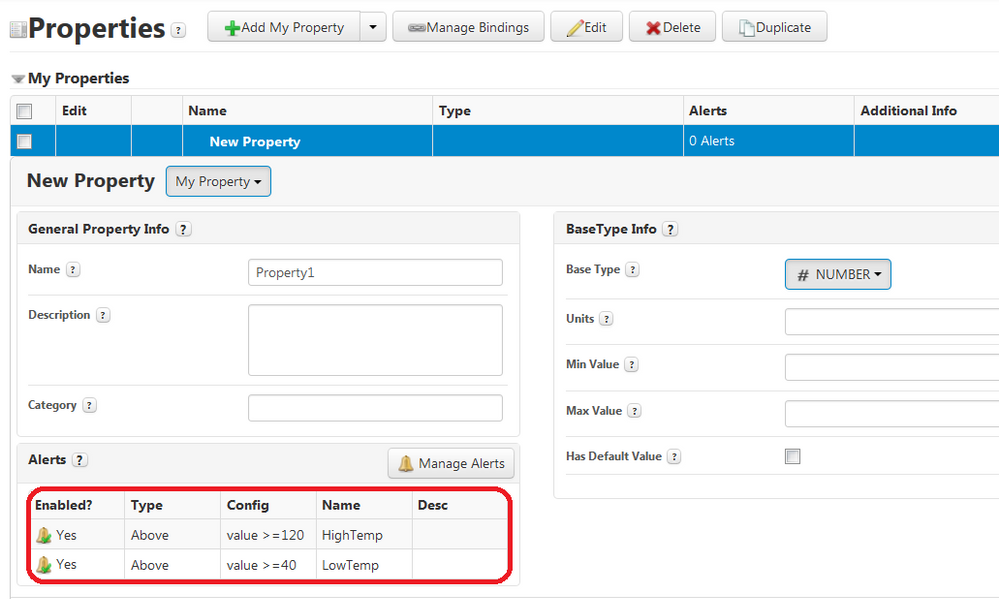Collapse the My Properties section
This screenshot has height=599, width=999.
coord(18,79)
